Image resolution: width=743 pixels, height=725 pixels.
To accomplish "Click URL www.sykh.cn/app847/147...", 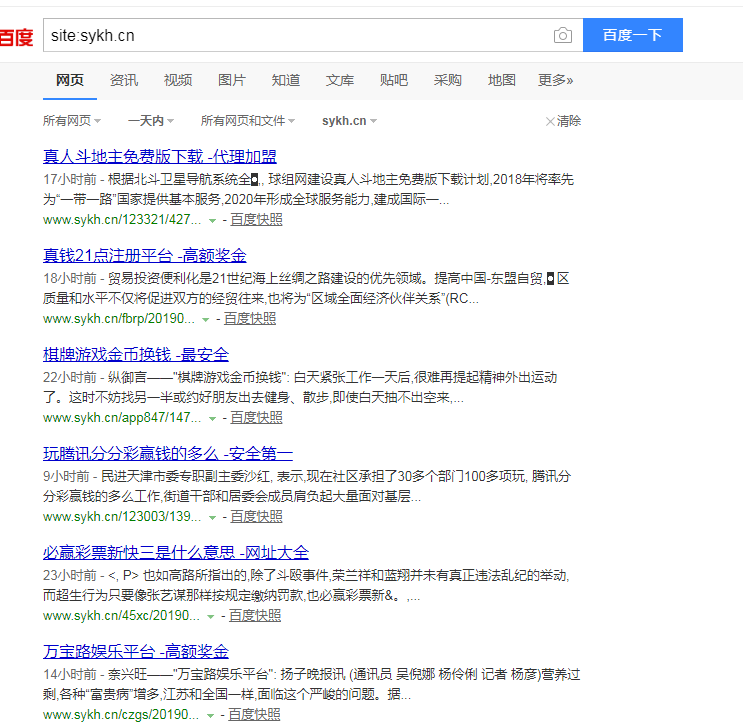I will pos(122,417).
